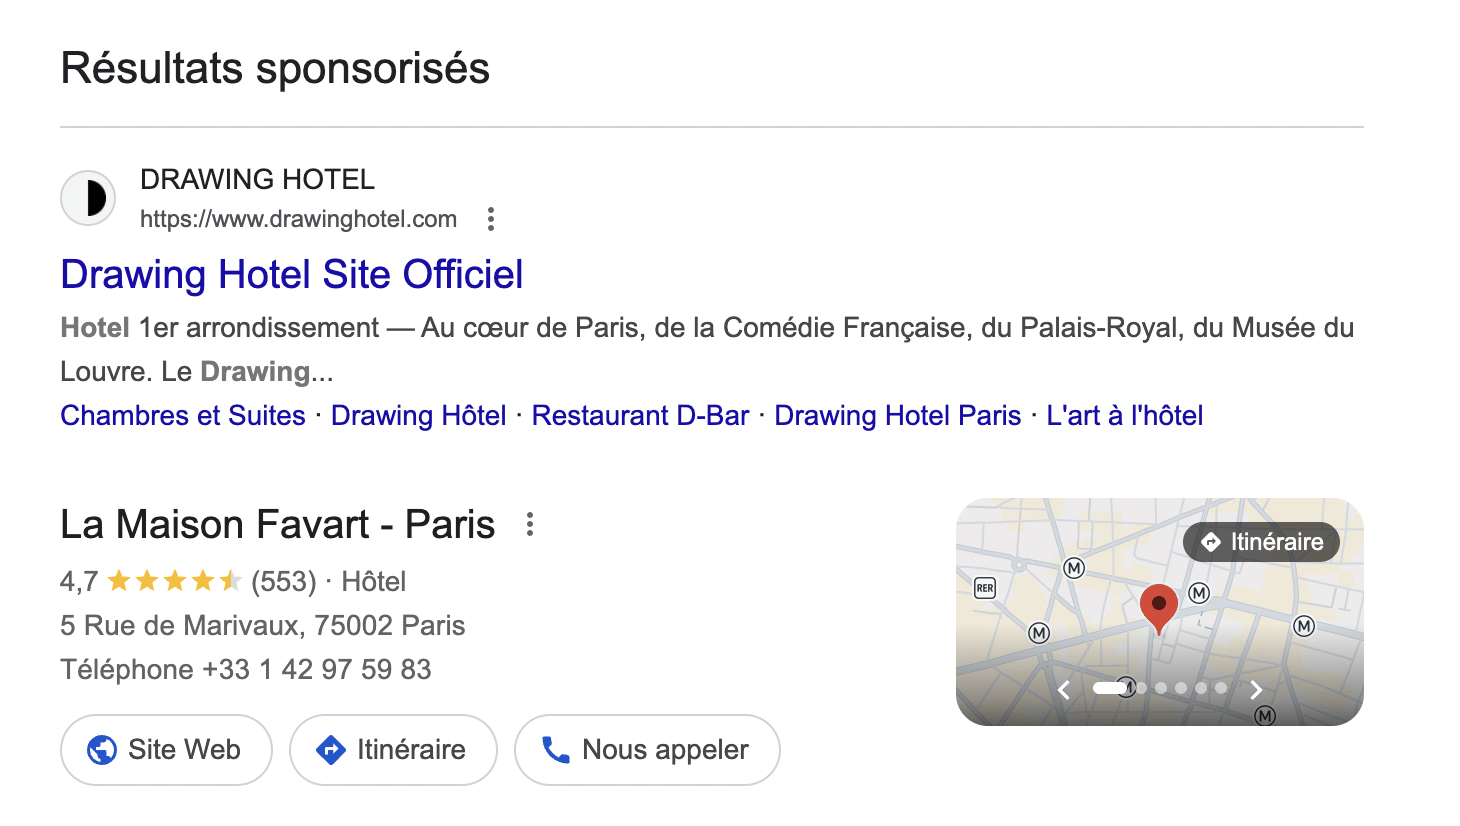Select an M metro icon on the map

click(x=1074, y=568)
